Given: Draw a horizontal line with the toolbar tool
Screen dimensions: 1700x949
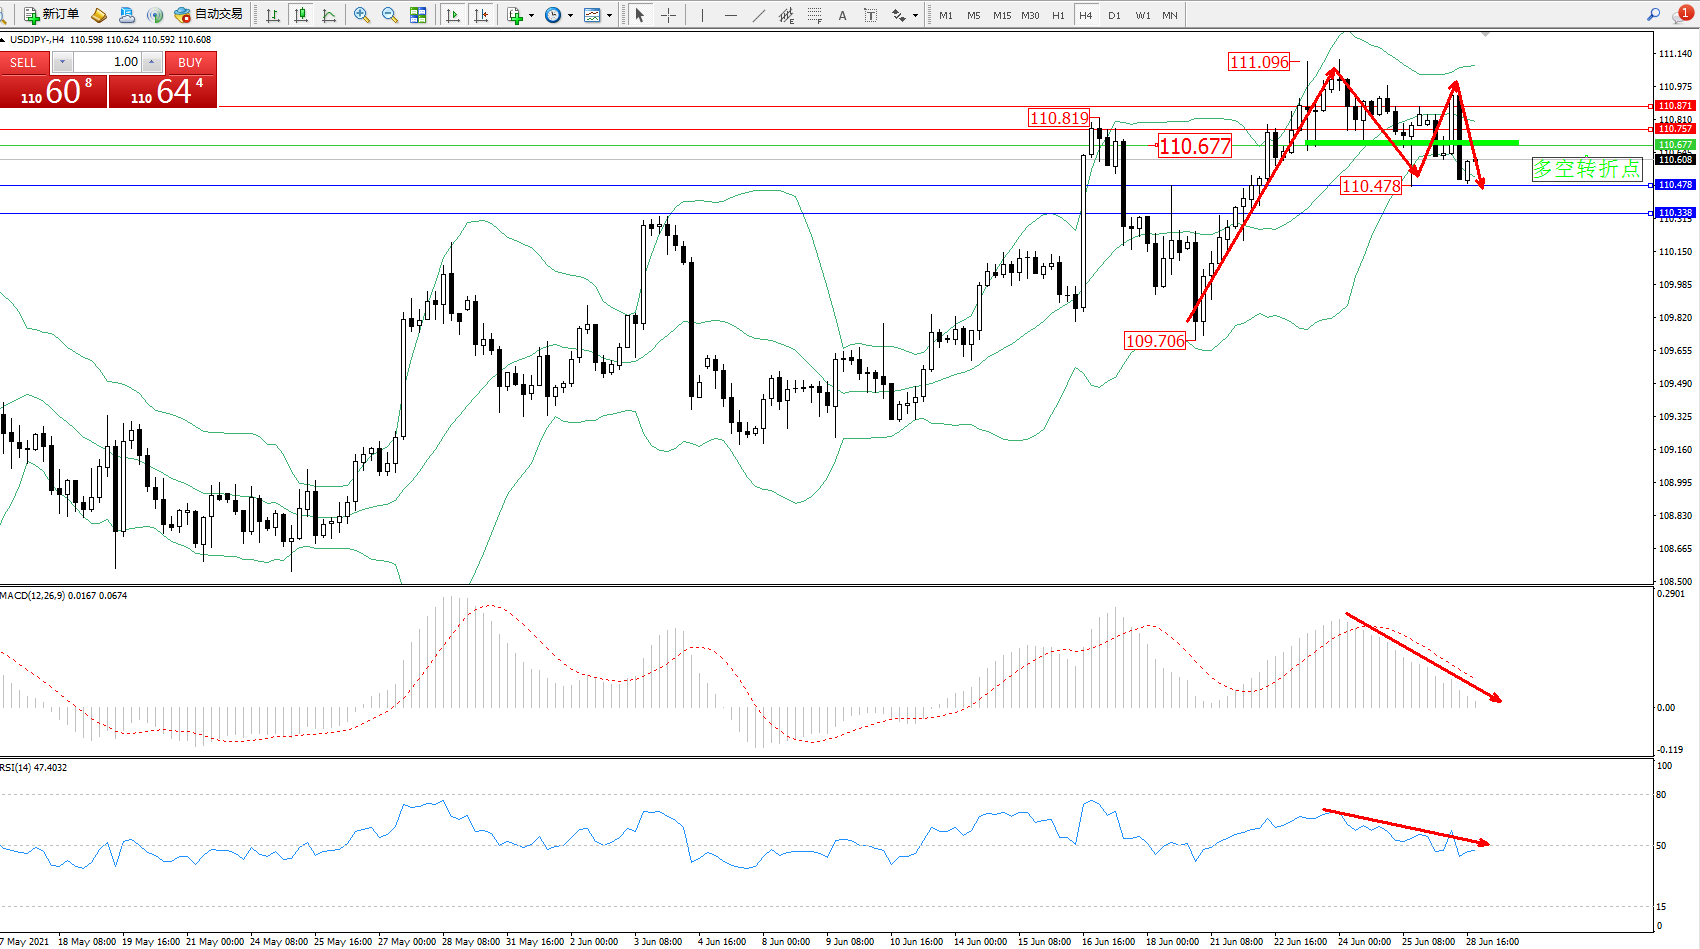Looking at the screenshot, I should [x=730, y=15].
